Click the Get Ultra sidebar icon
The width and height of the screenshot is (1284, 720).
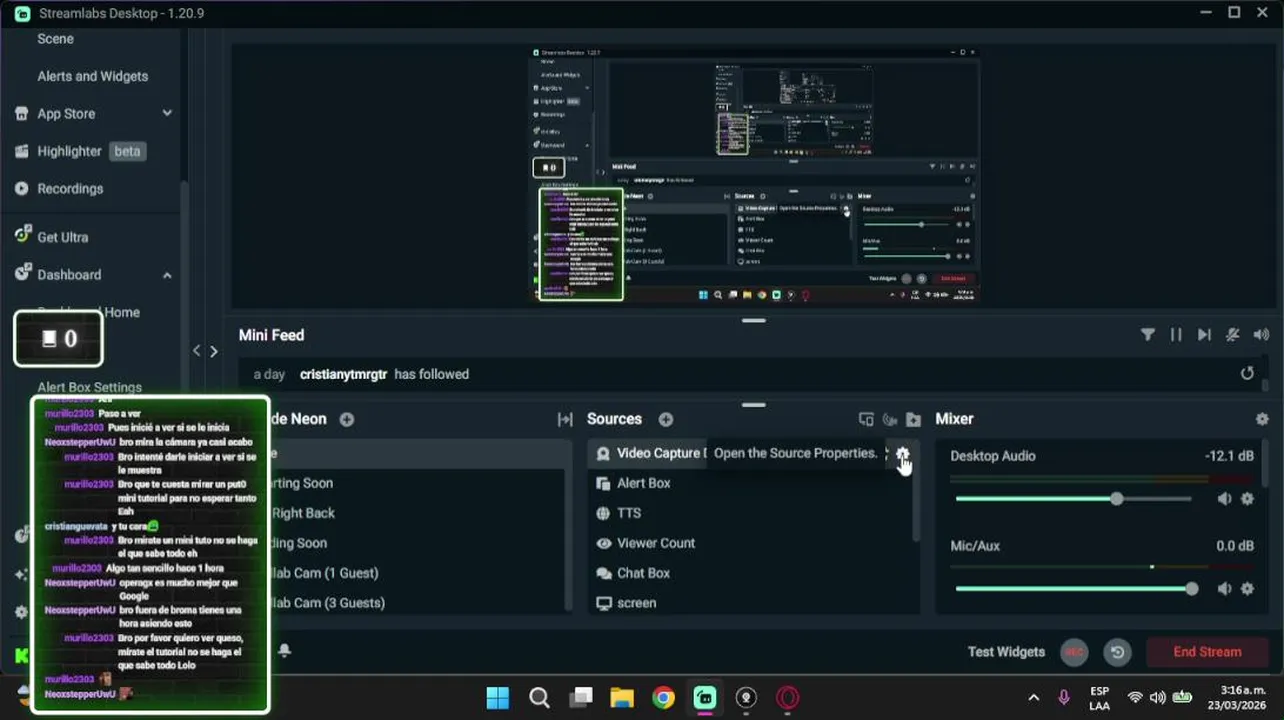(x=21, y=236)
